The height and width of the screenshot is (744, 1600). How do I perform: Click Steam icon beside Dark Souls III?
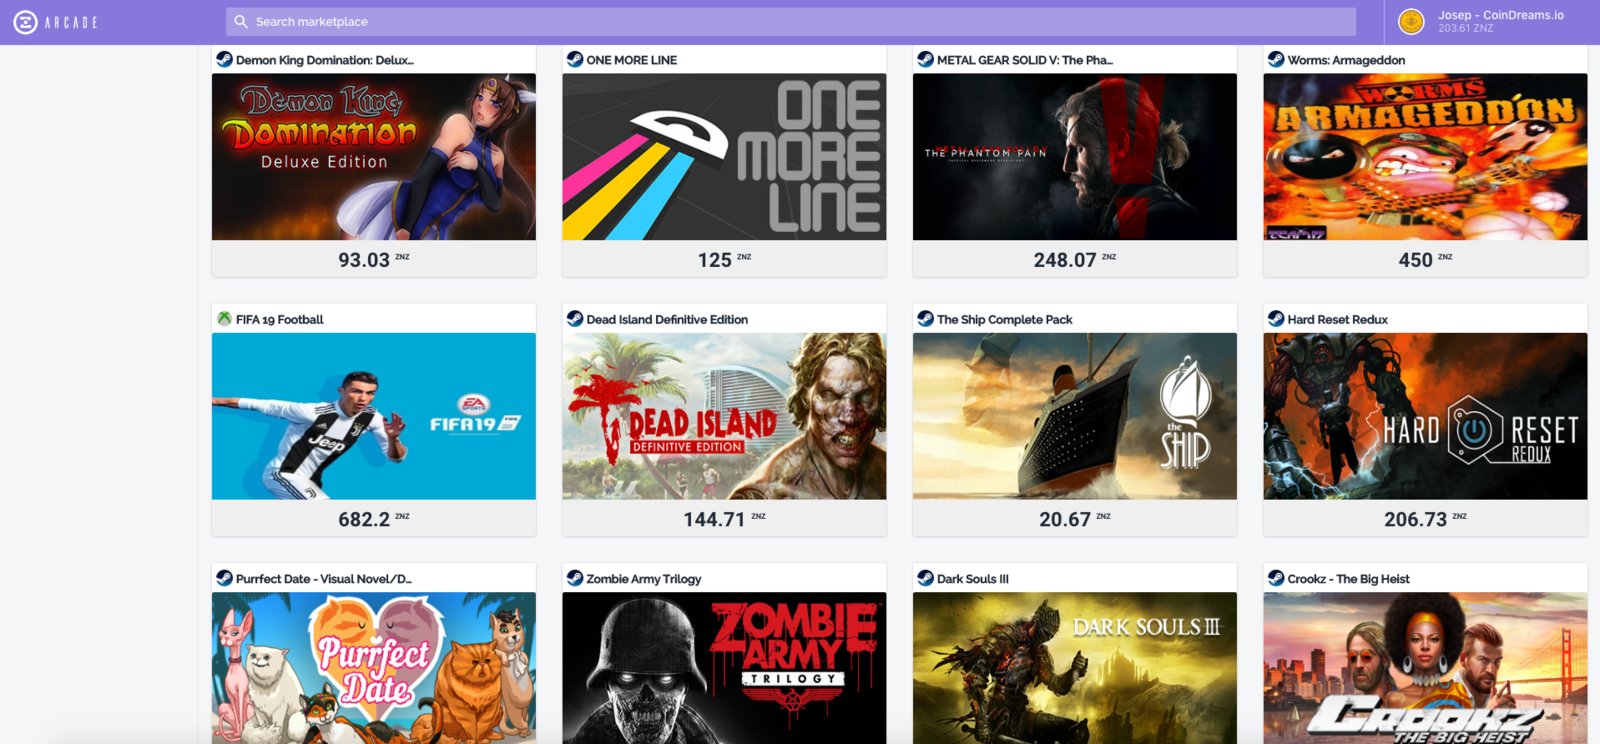coord(925,578)
